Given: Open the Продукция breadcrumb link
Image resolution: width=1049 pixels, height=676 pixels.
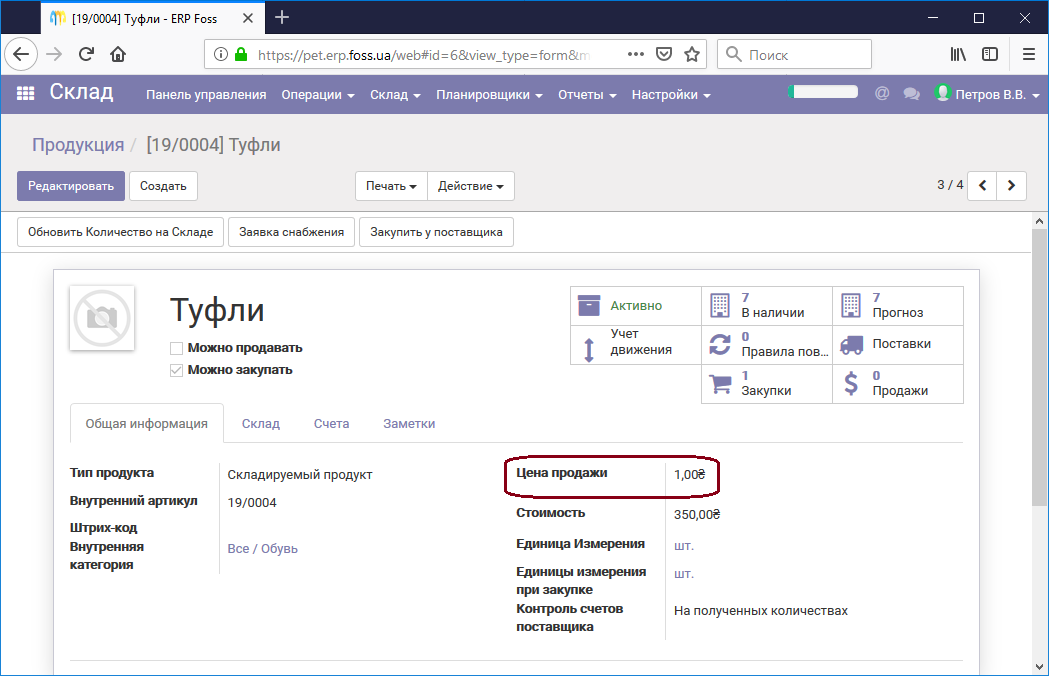Looking at the screenshot, I should pyautogui.click(x=78, y=145).
